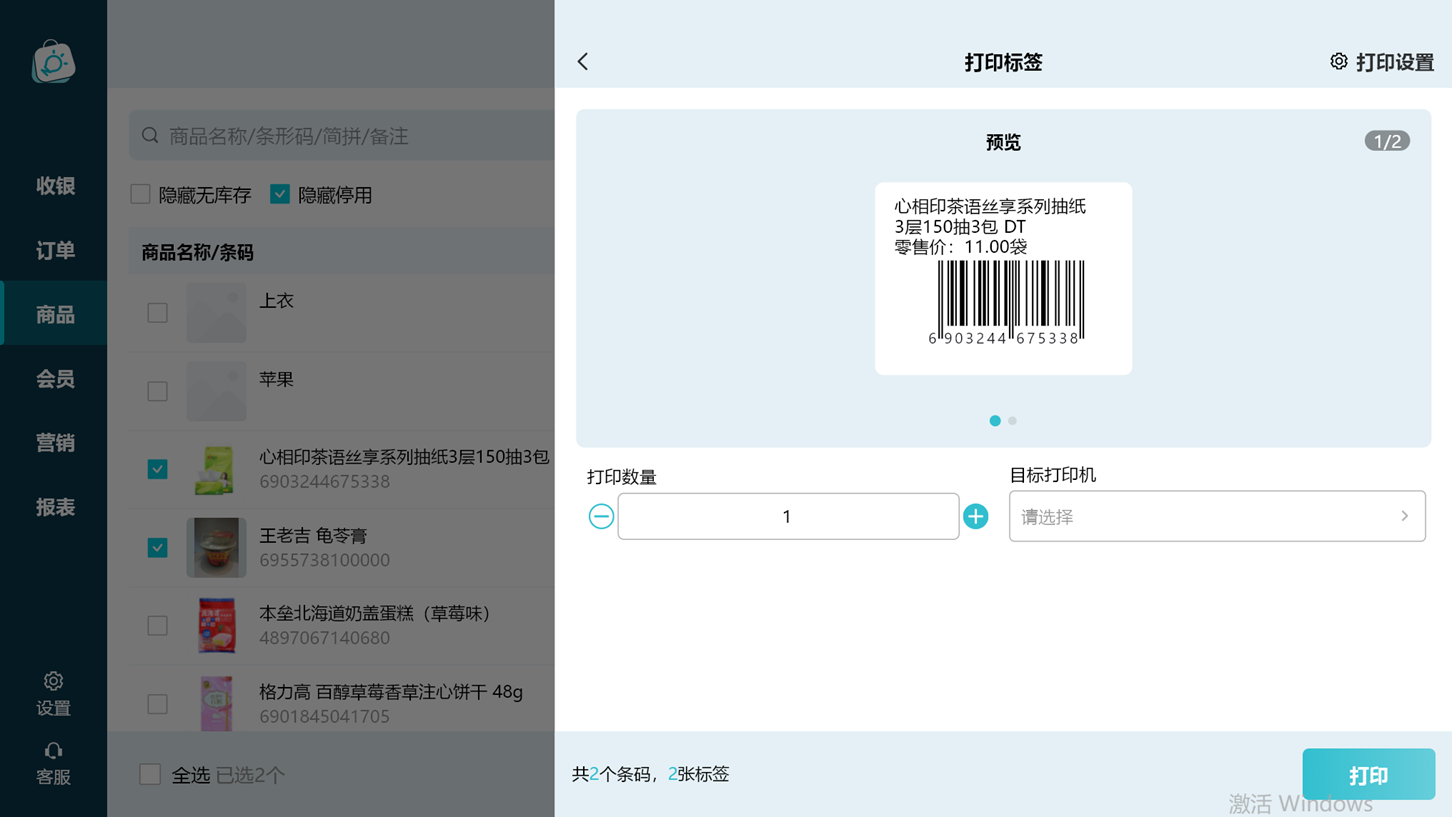Click the search magnifier icon
The width and height of the screenshot is (1452, 817).
pos(150,135)
